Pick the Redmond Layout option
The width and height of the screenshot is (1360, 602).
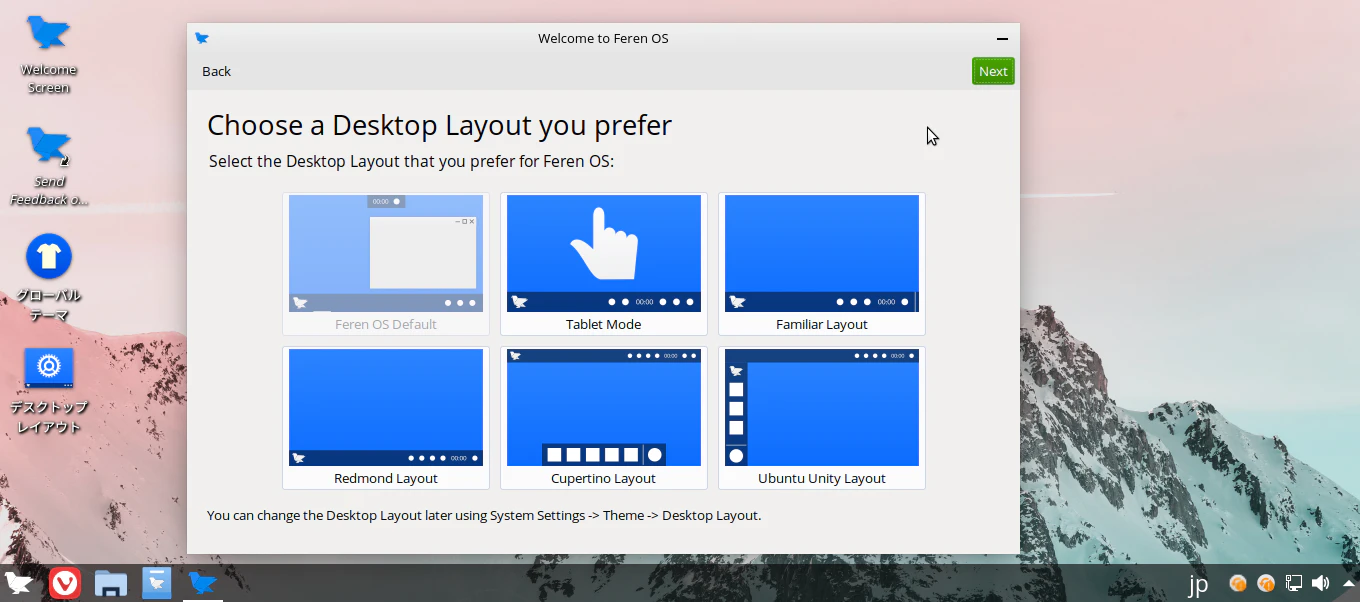pyautogui.click(x=386, y=418)
